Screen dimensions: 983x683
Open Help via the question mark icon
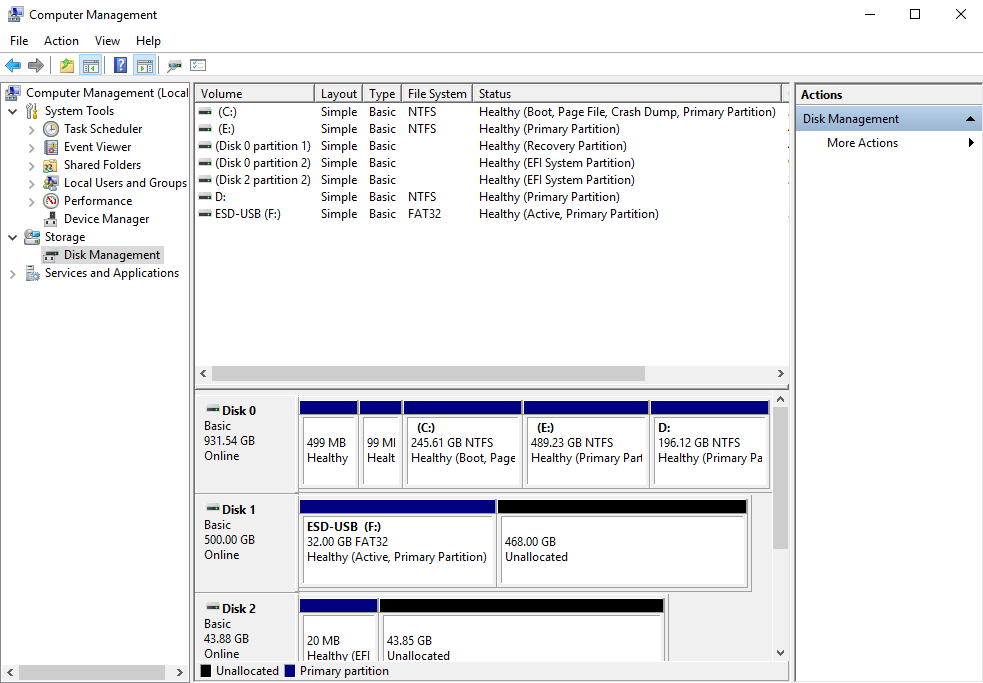click(x=119, y=64)
